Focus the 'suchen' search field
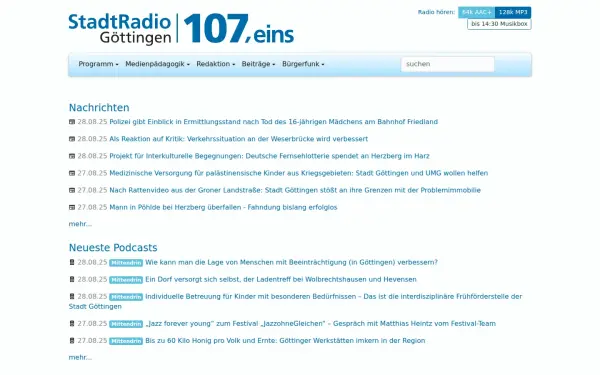Viewport: 600px width, 375px height. tap(447, 64)
